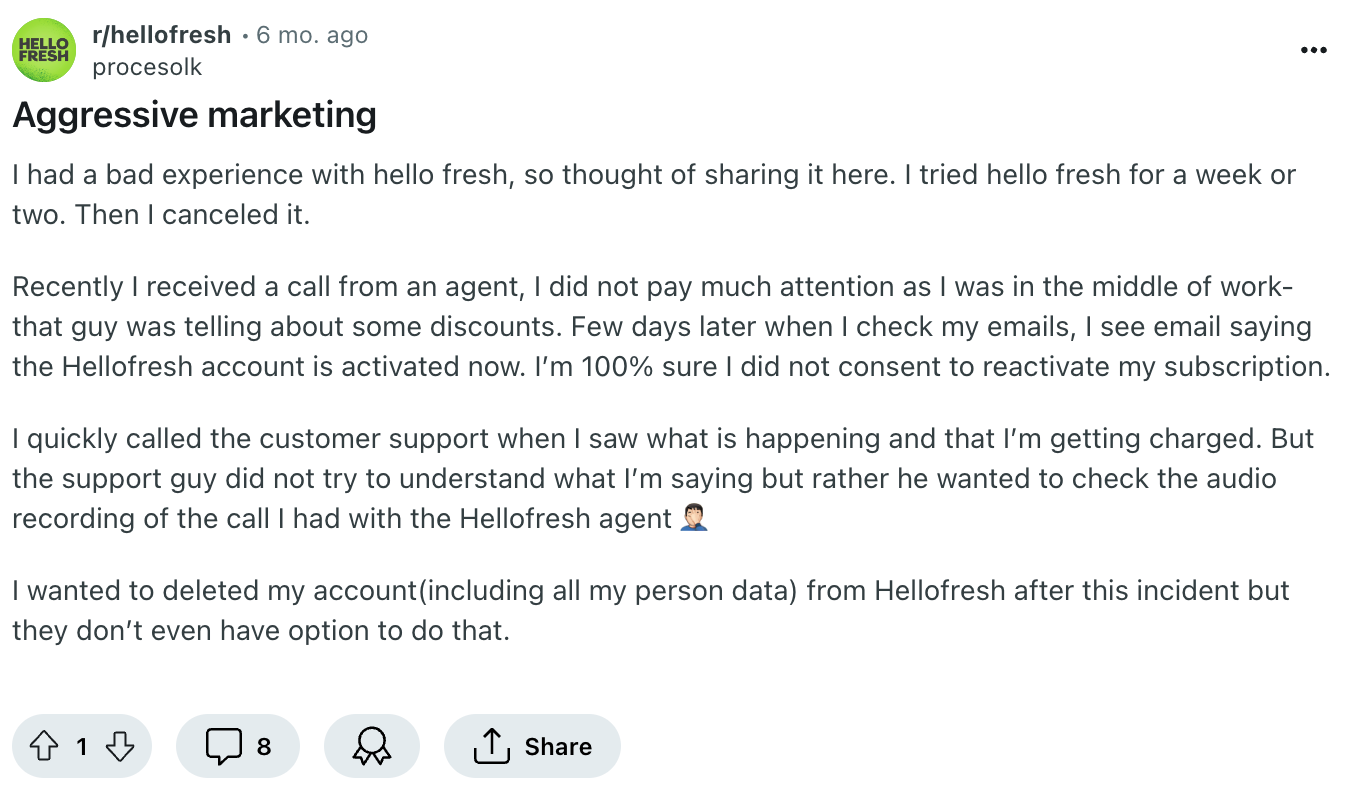Image resolution: width=1358 pixels, height=802 pixels.
Task: Click the paragraph starting I had a bad experience
Action: [x=654, y=195]
